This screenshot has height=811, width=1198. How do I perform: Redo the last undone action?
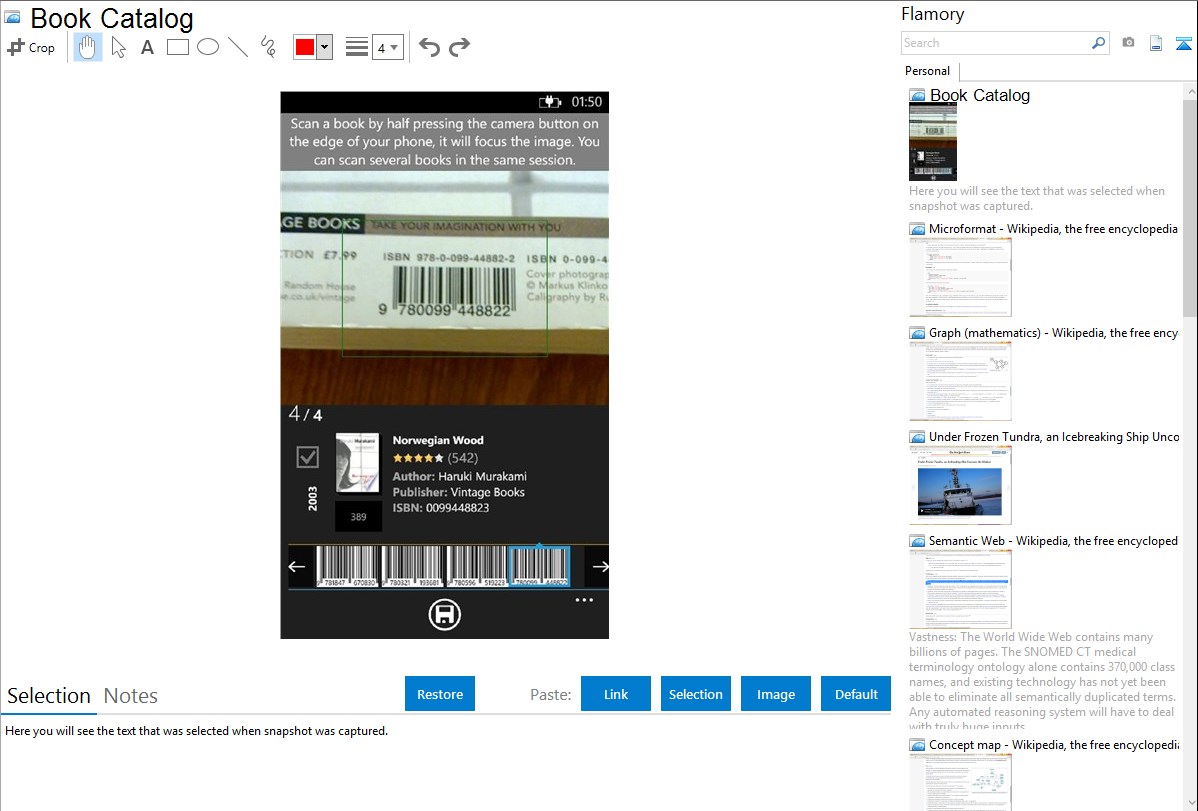(x=459, y=47)
